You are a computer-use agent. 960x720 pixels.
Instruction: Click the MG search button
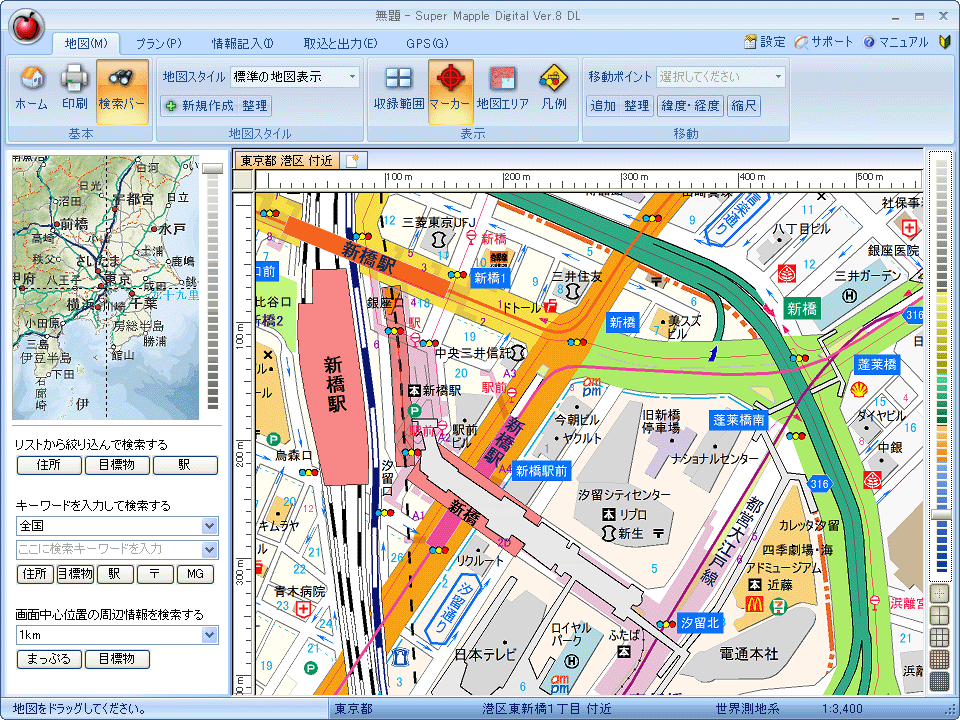pyautogui.click(x=195, y=574)
